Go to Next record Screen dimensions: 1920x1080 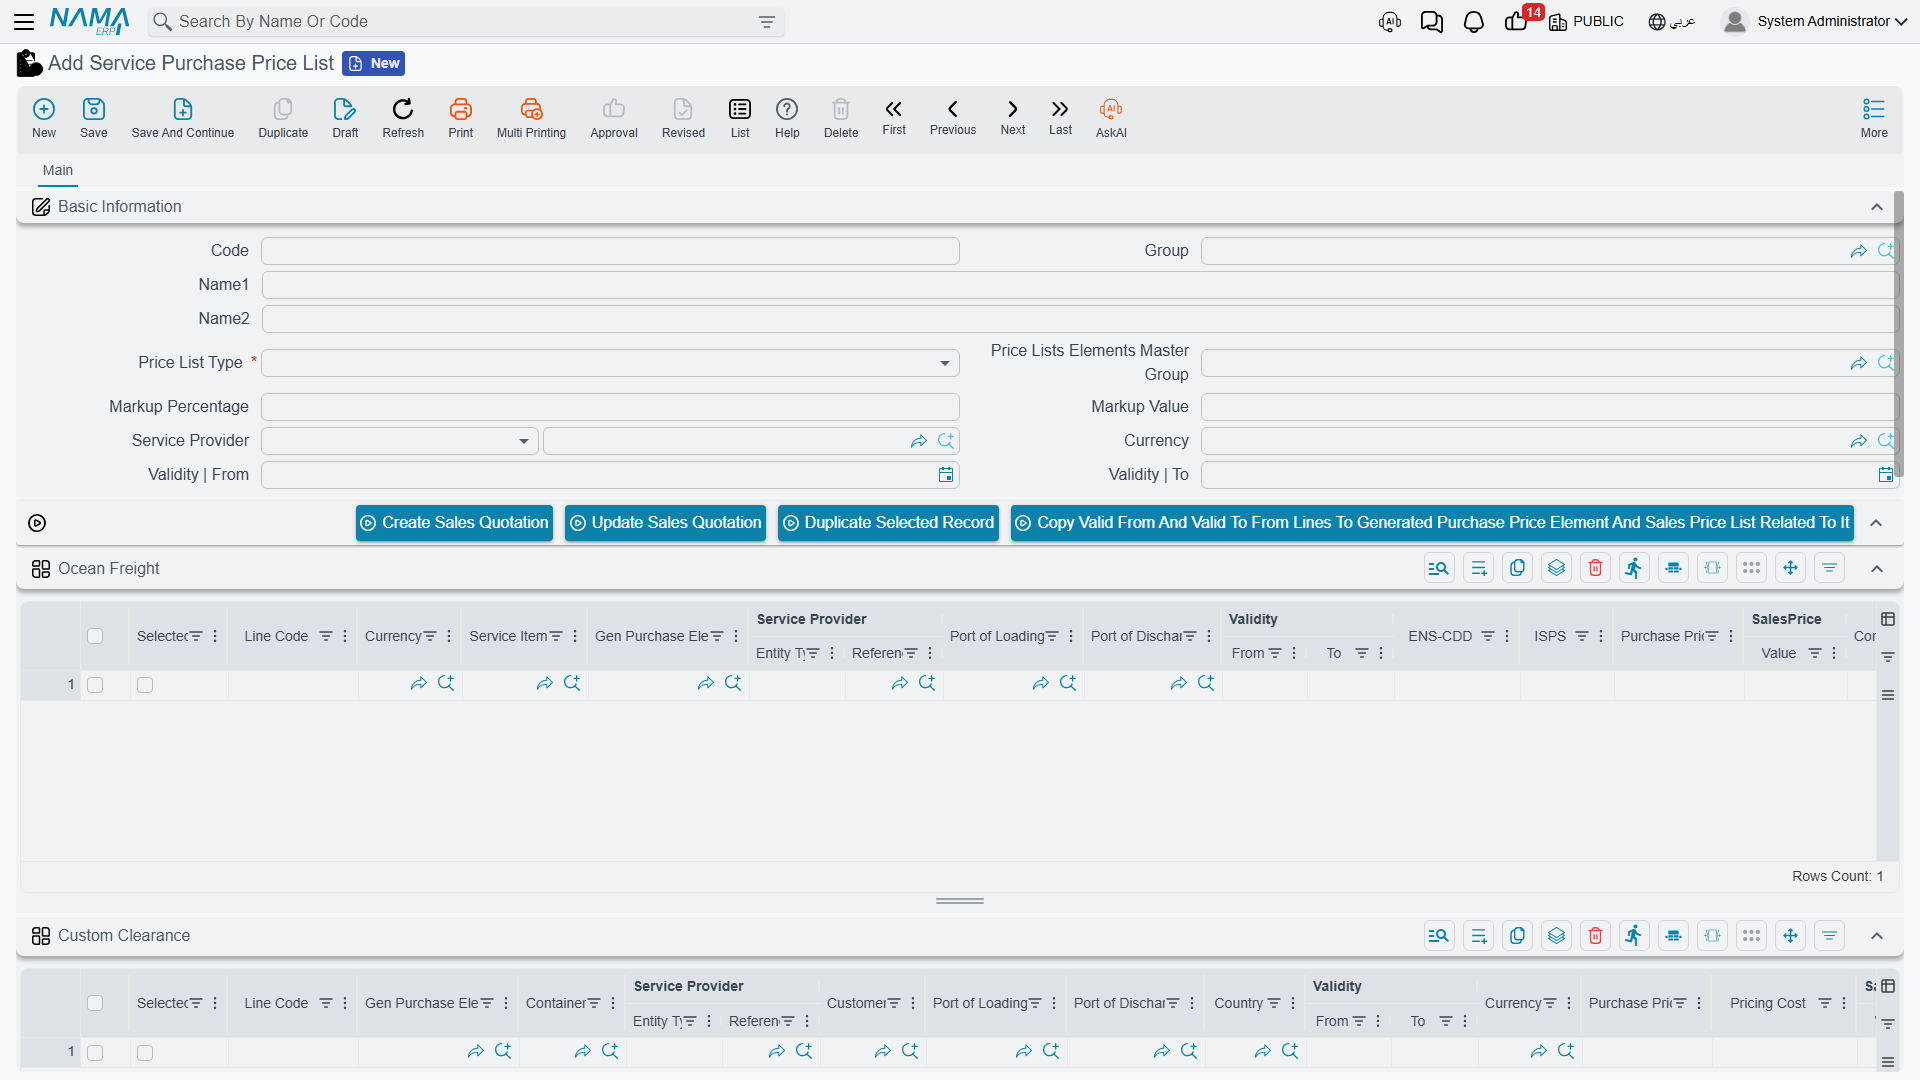[x=1013, y=117]
